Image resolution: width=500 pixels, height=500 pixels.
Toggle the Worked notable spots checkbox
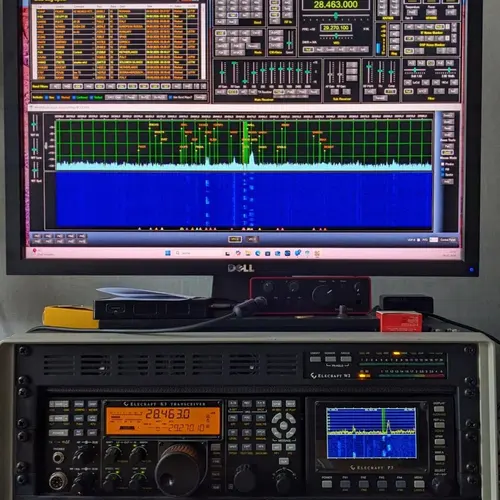point(59,97)
